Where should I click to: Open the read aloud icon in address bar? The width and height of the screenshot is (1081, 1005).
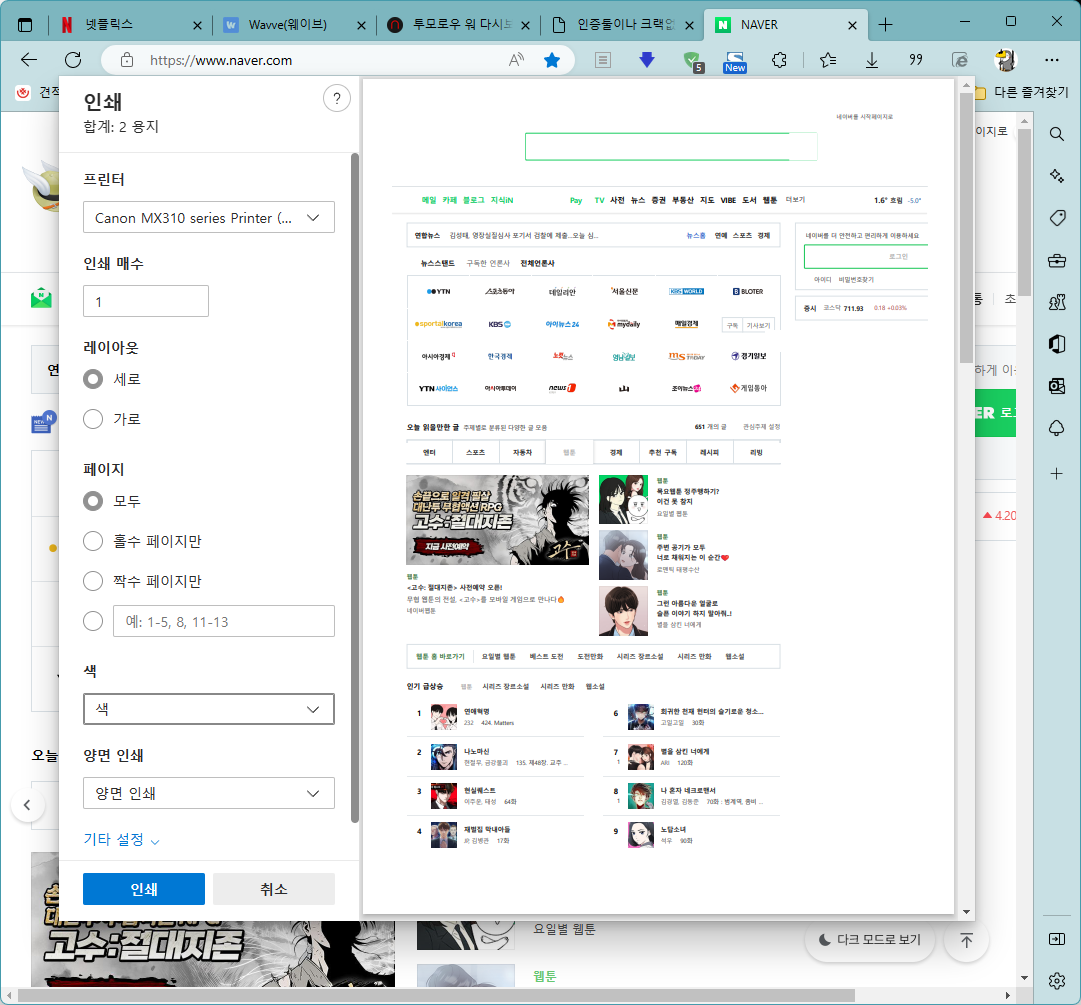tap(516, 60)
